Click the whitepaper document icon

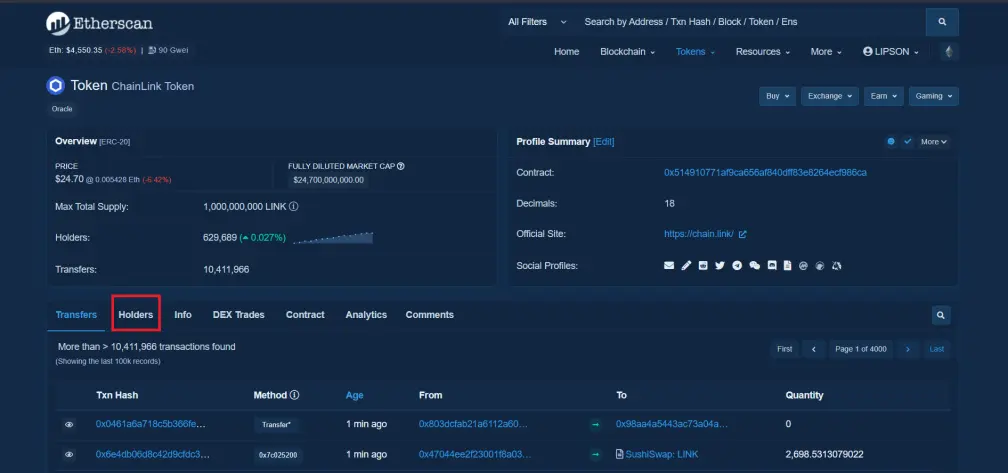tap(788, 265)
